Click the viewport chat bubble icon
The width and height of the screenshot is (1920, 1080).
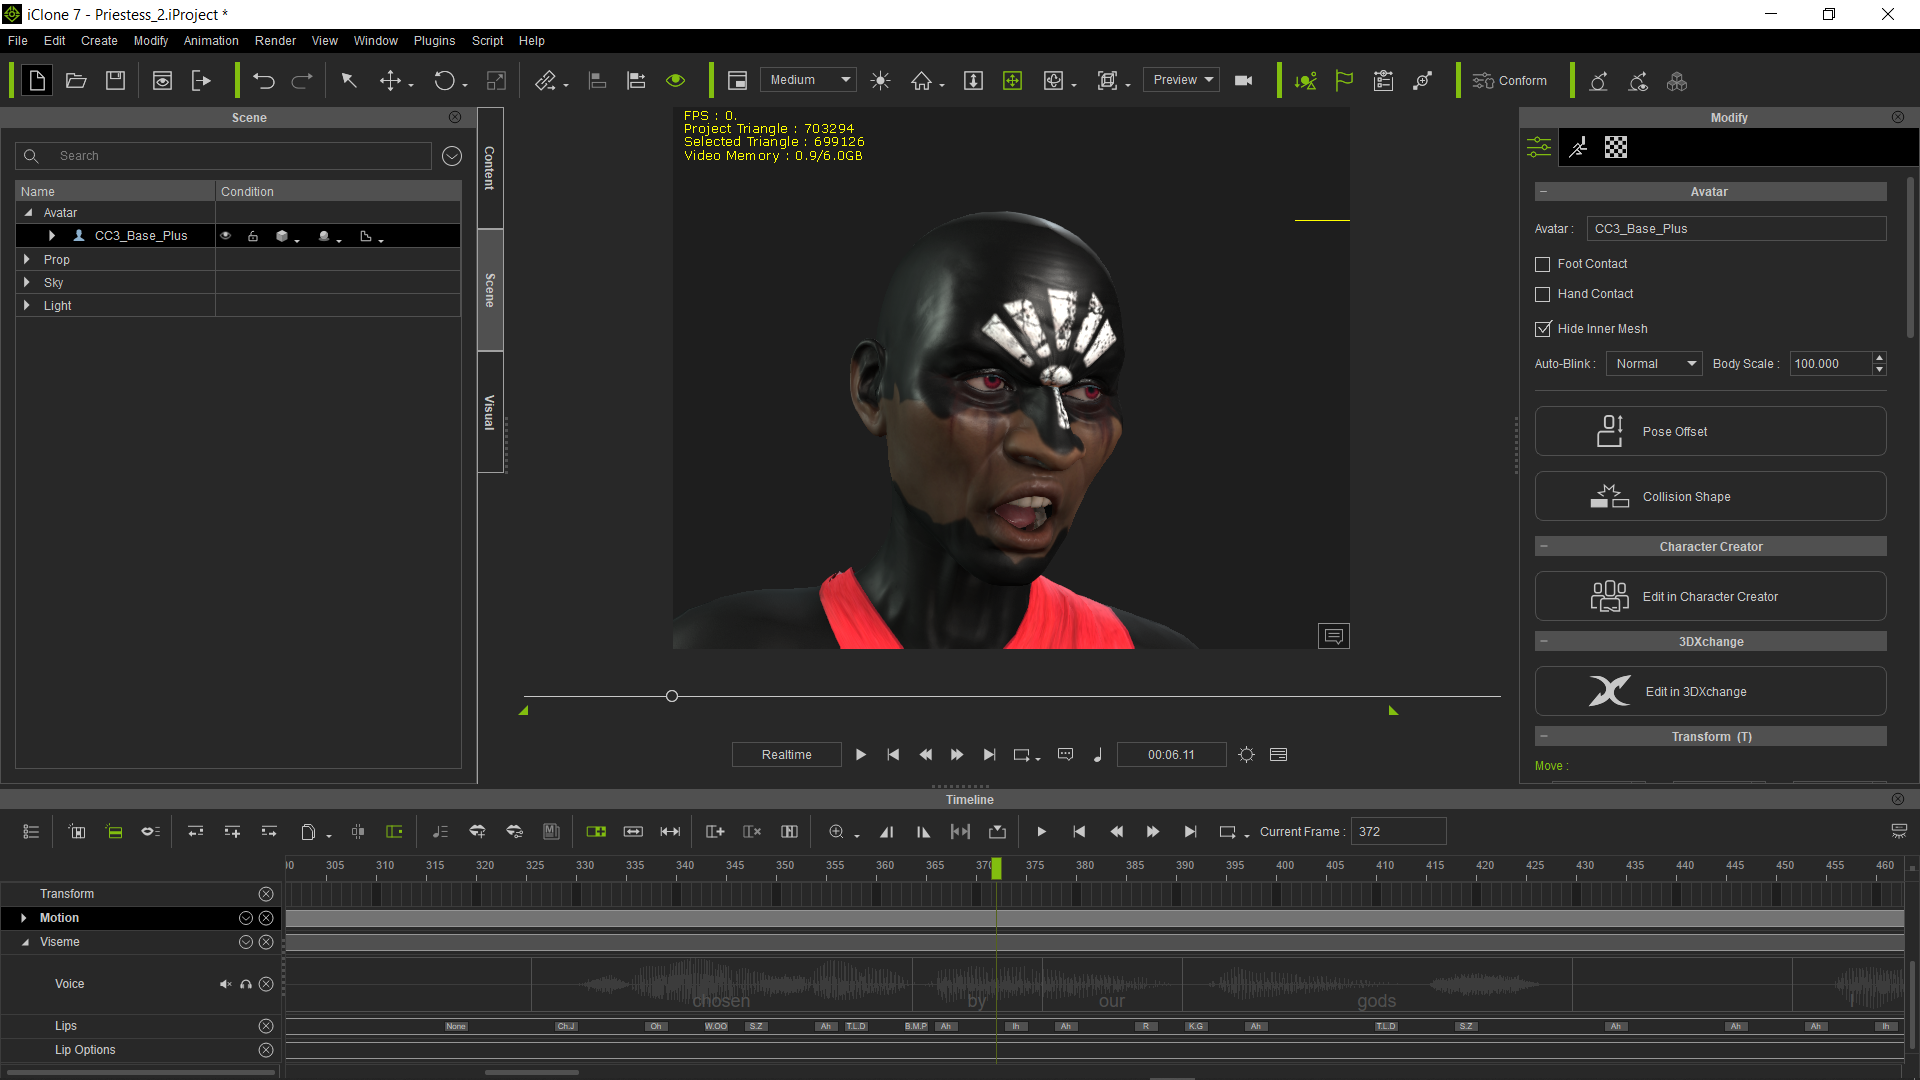pos(1333,636)
